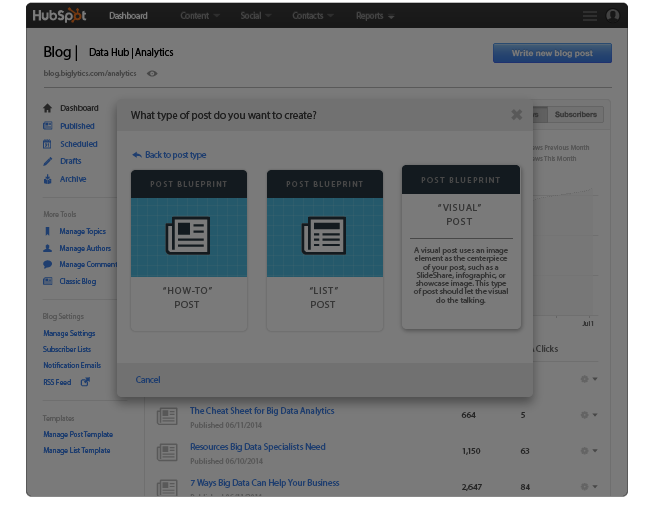
Task: Click the Archive icon in sidebar
Action: point(48,179)
